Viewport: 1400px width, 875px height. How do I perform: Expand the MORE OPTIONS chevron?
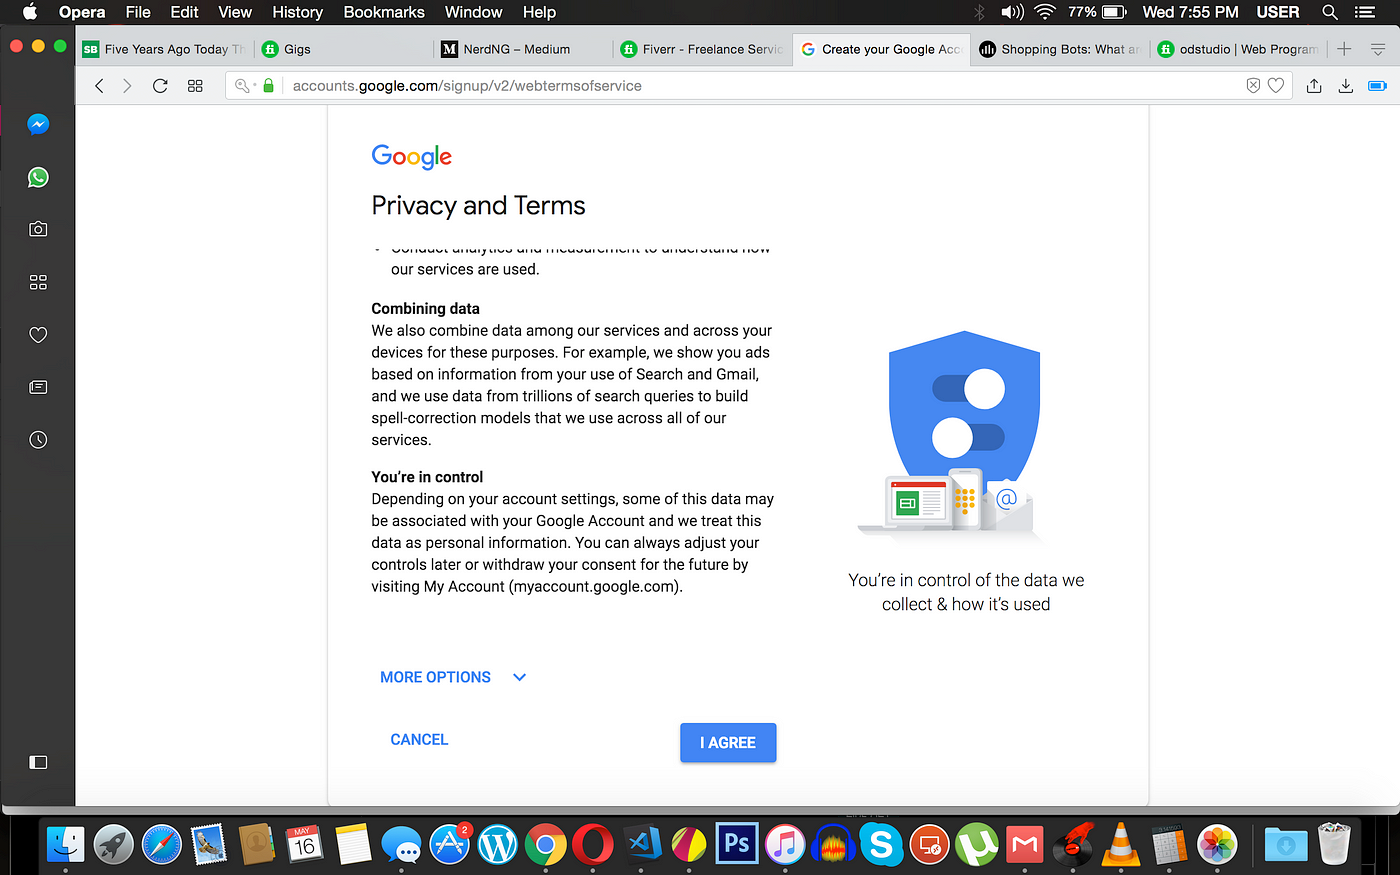pyautogui.click(x=519, y=677)
